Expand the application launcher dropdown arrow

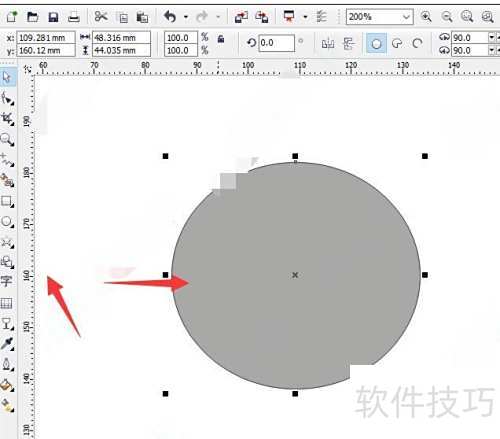point(305,17)
